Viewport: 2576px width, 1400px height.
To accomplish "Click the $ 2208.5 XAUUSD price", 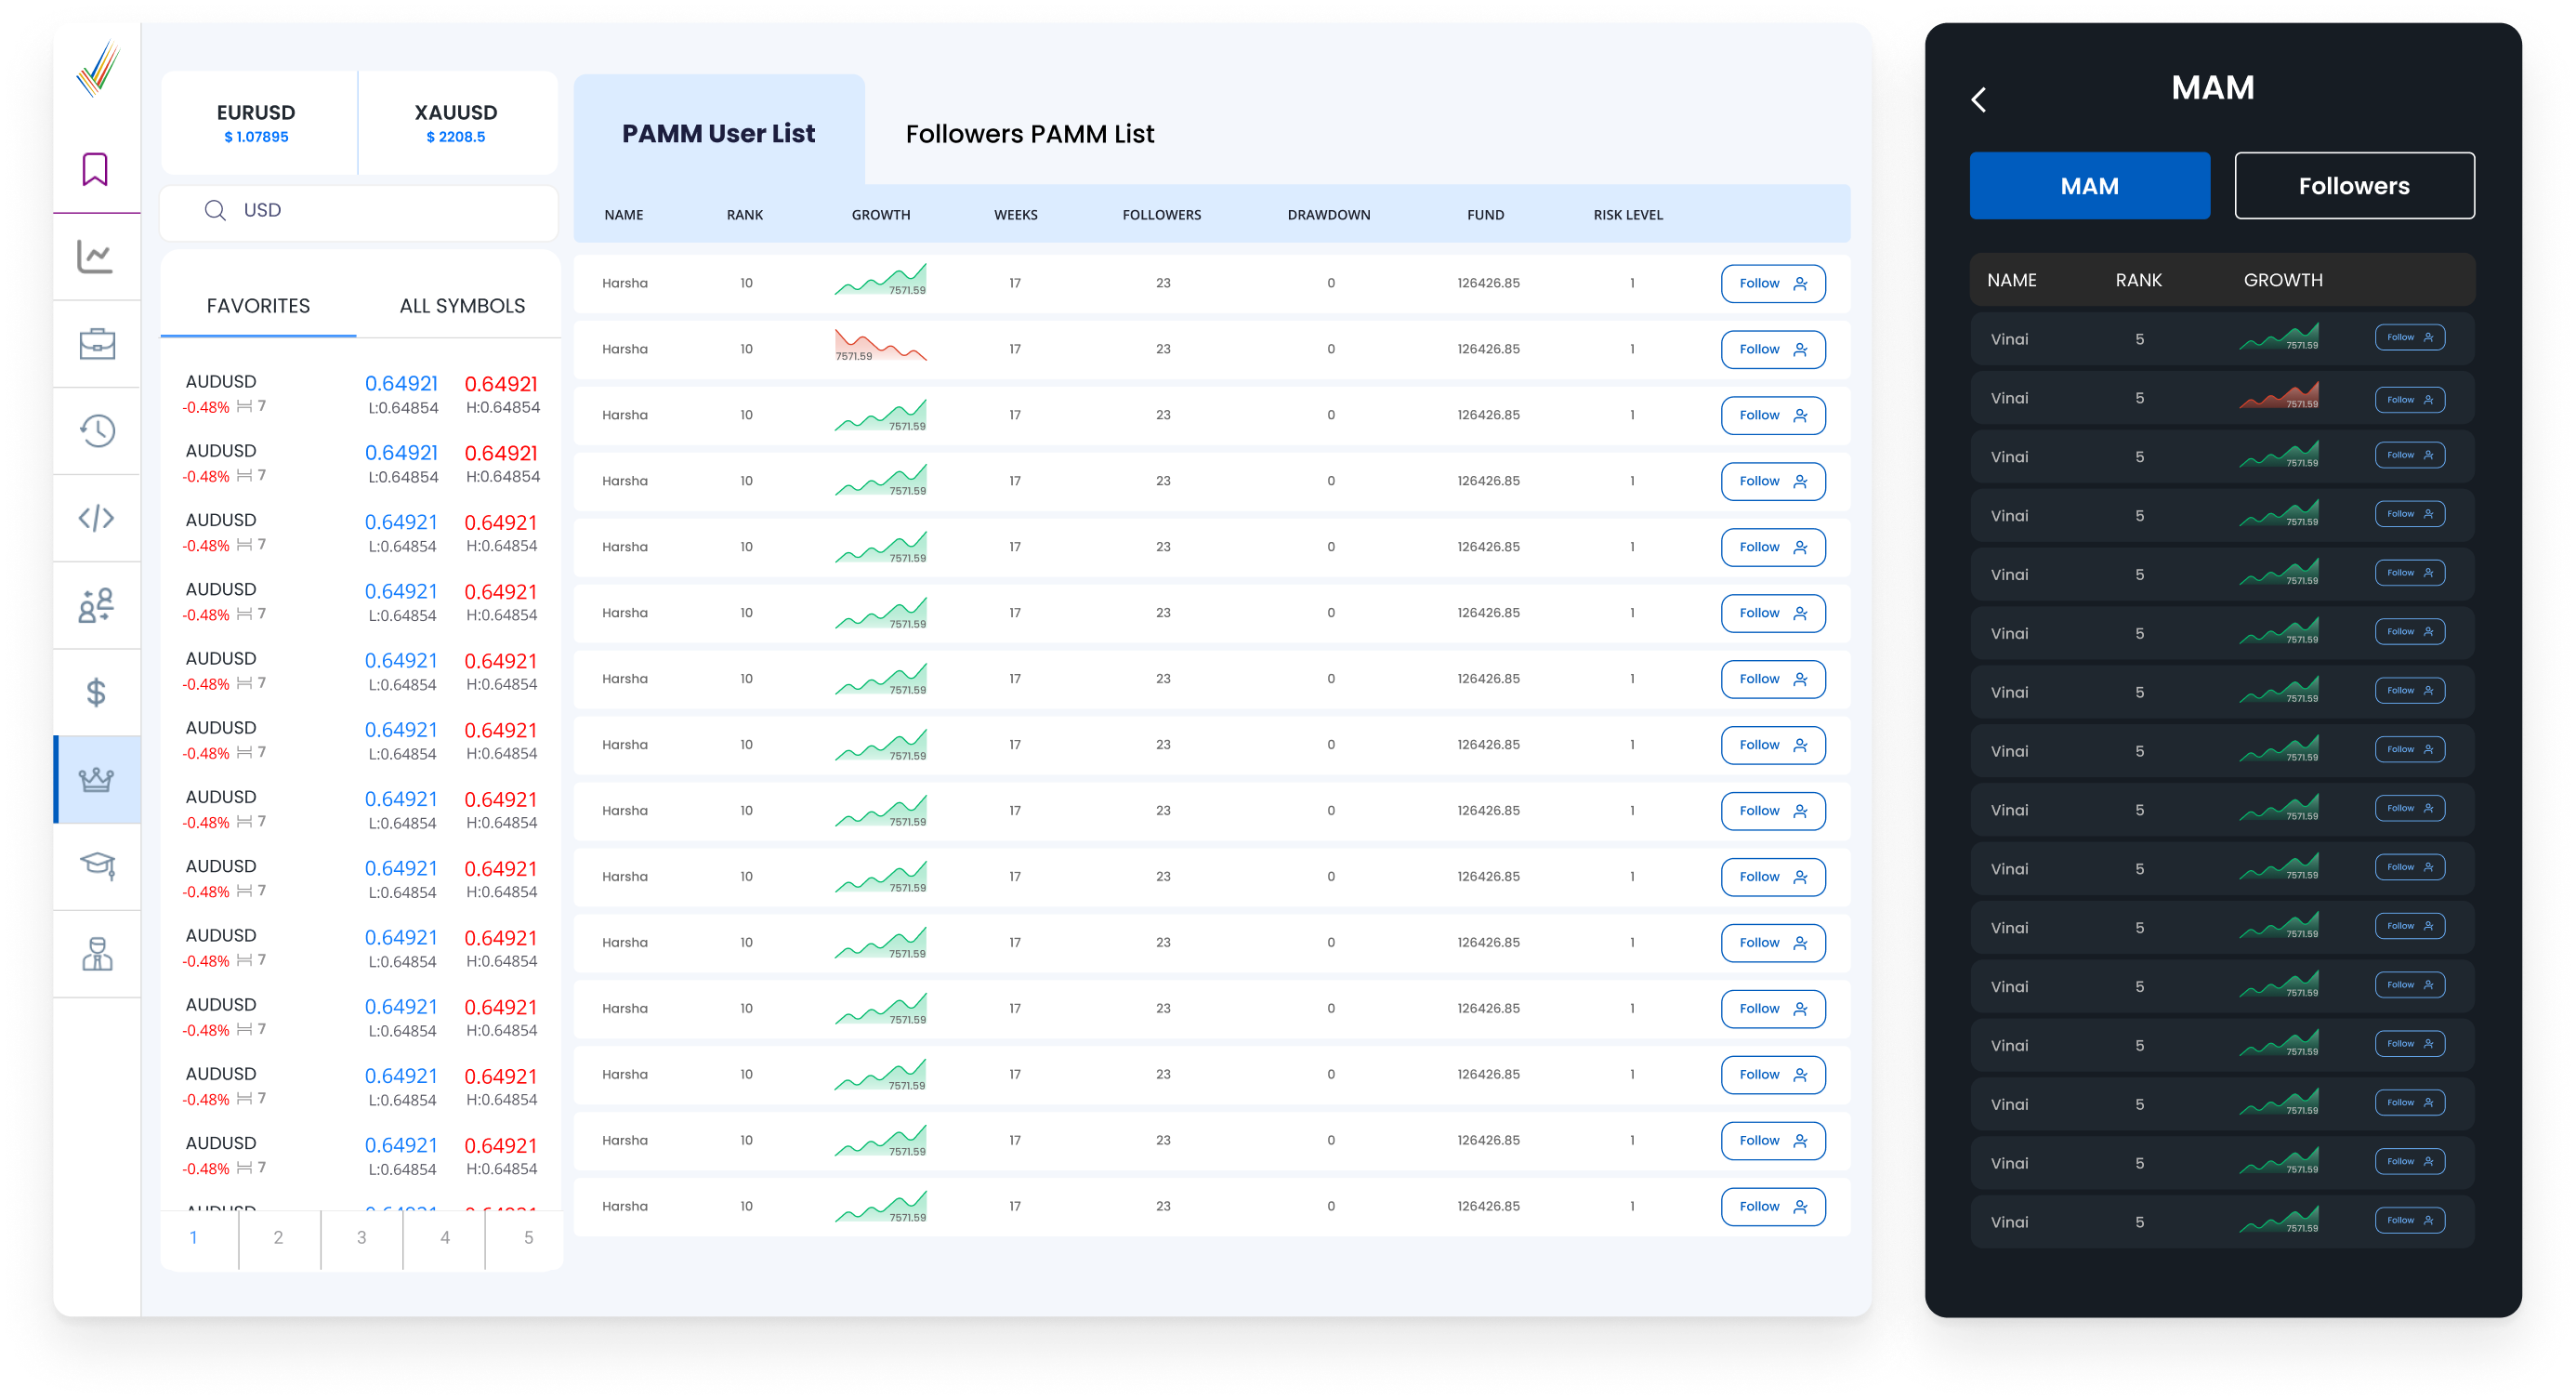I will (456, 138).
